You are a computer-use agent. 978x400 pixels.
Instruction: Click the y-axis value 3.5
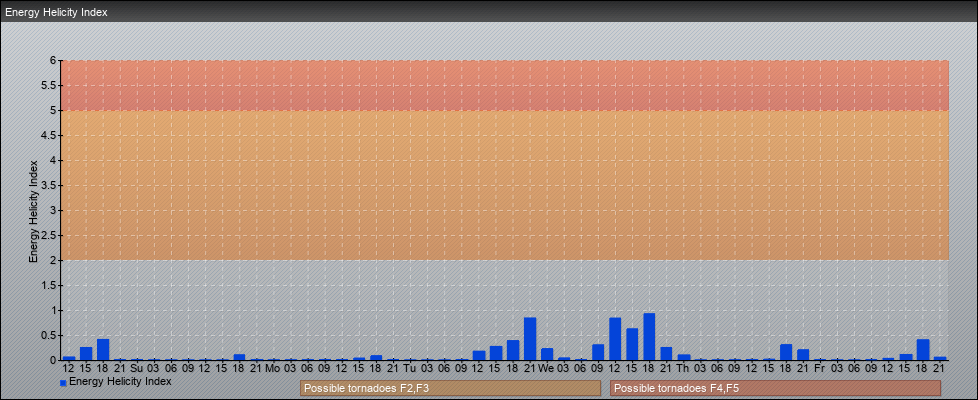pos(49,185)
